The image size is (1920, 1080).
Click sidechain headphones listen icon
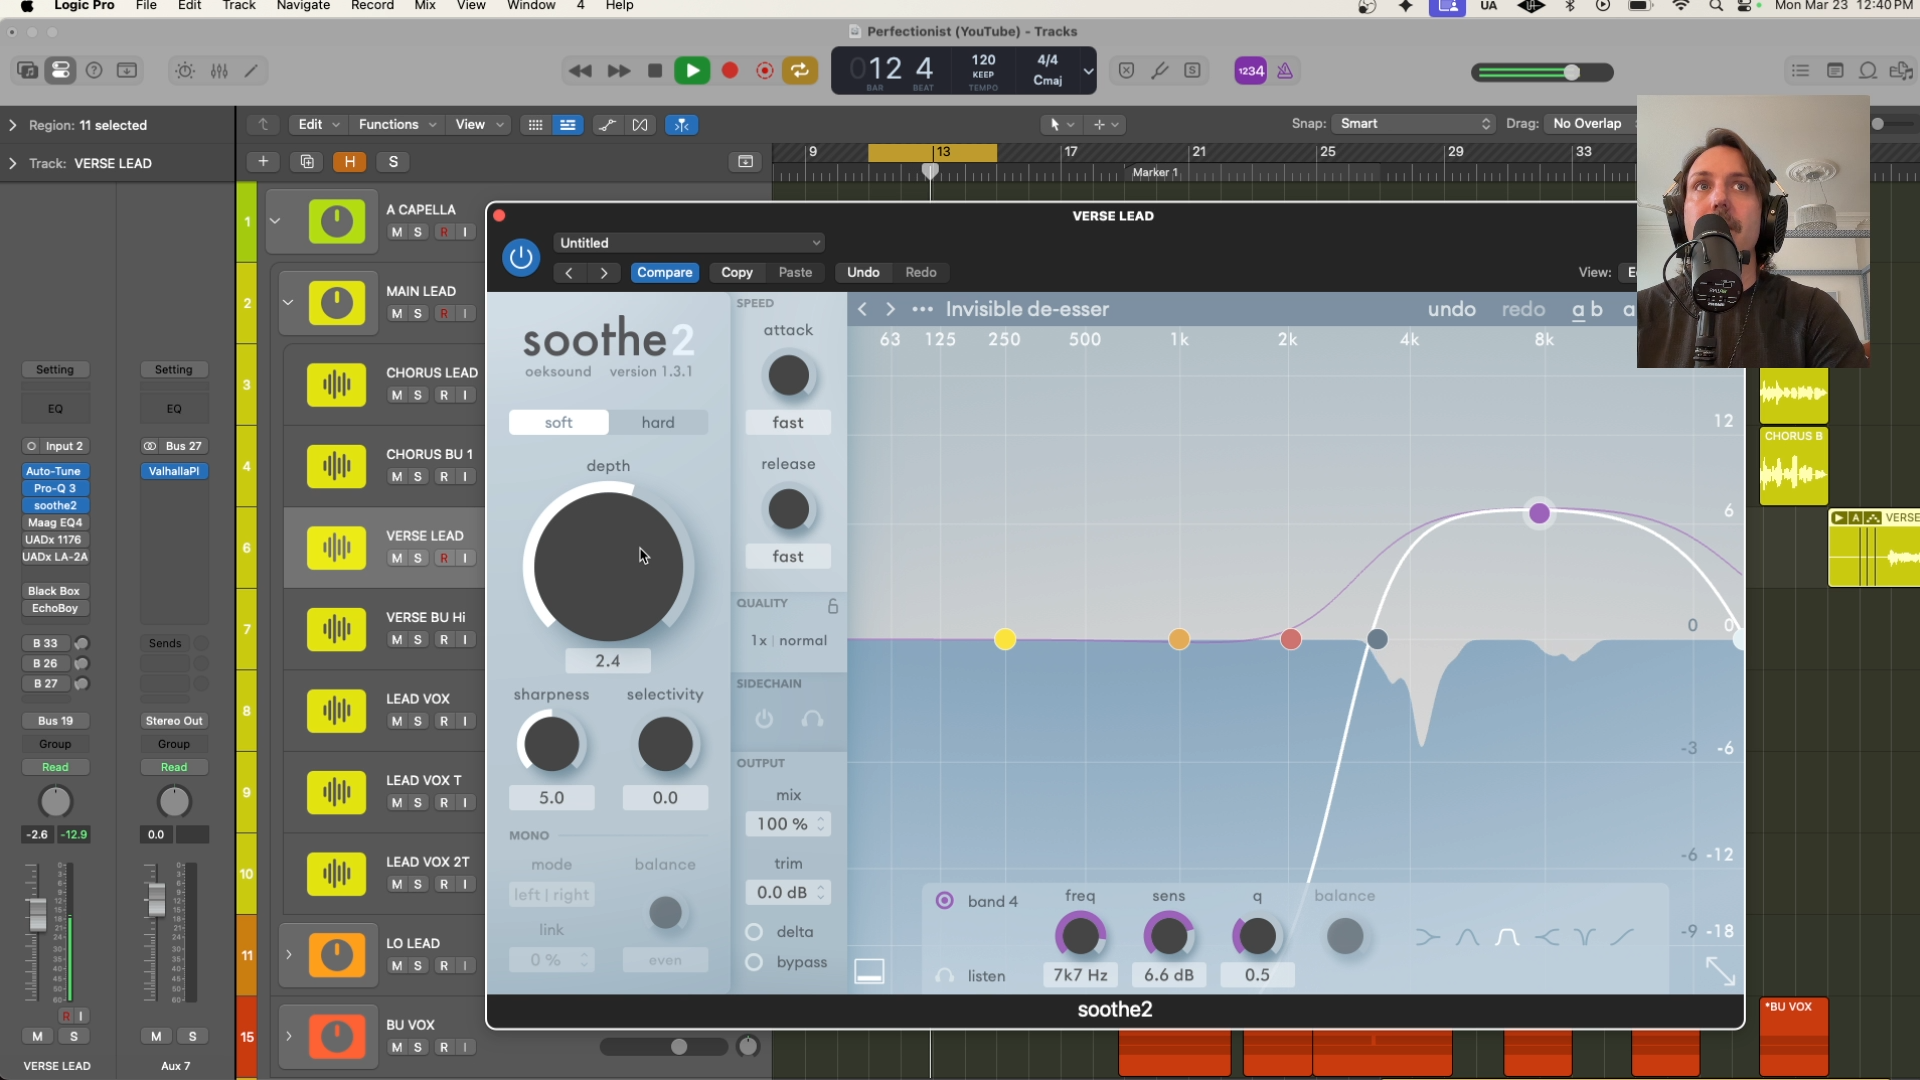point(812,719)
